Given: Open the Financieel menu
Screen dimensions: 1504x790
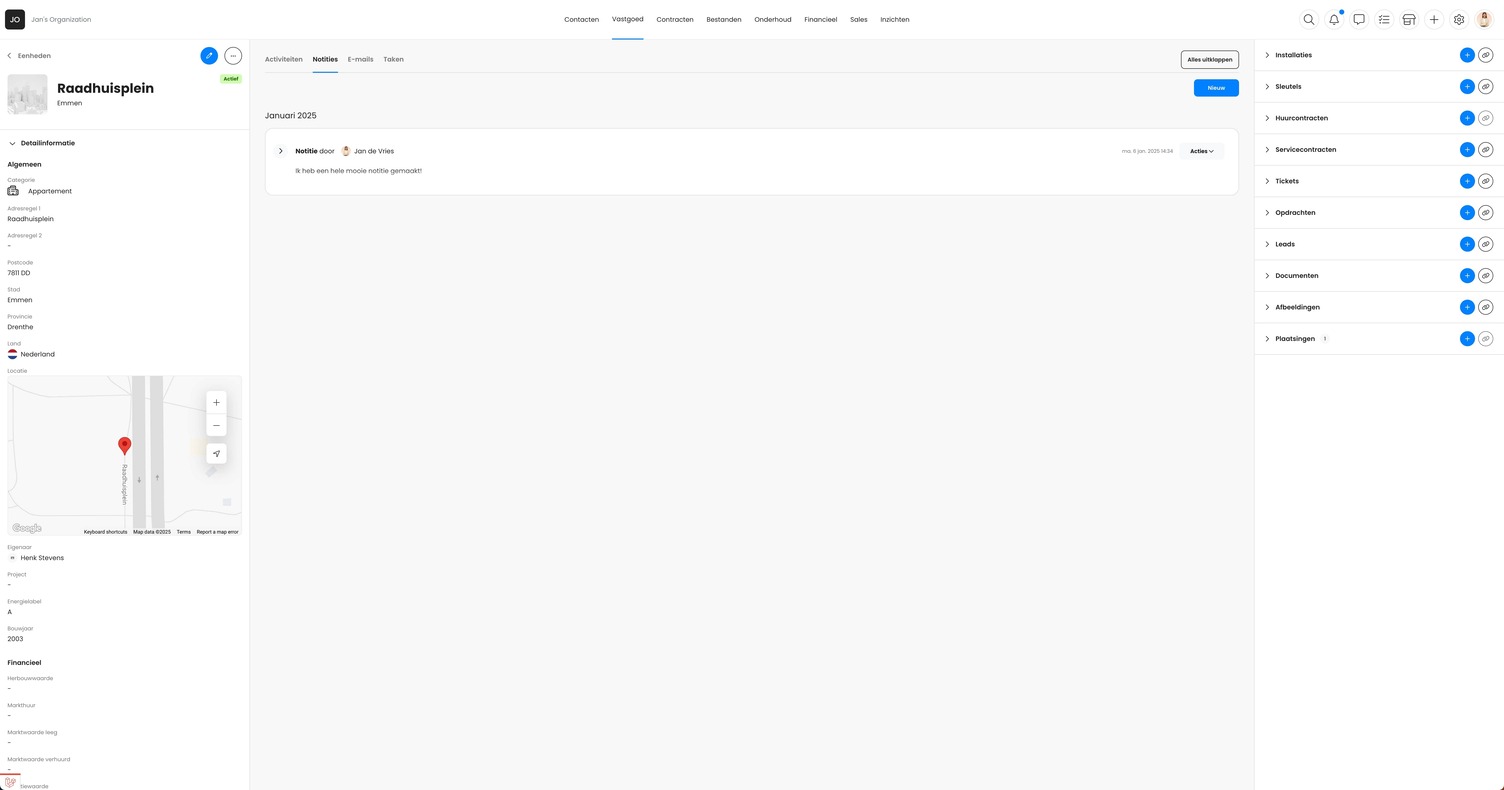Looking at the screenshot, I should pyautogui.click(x=820, y=20).
